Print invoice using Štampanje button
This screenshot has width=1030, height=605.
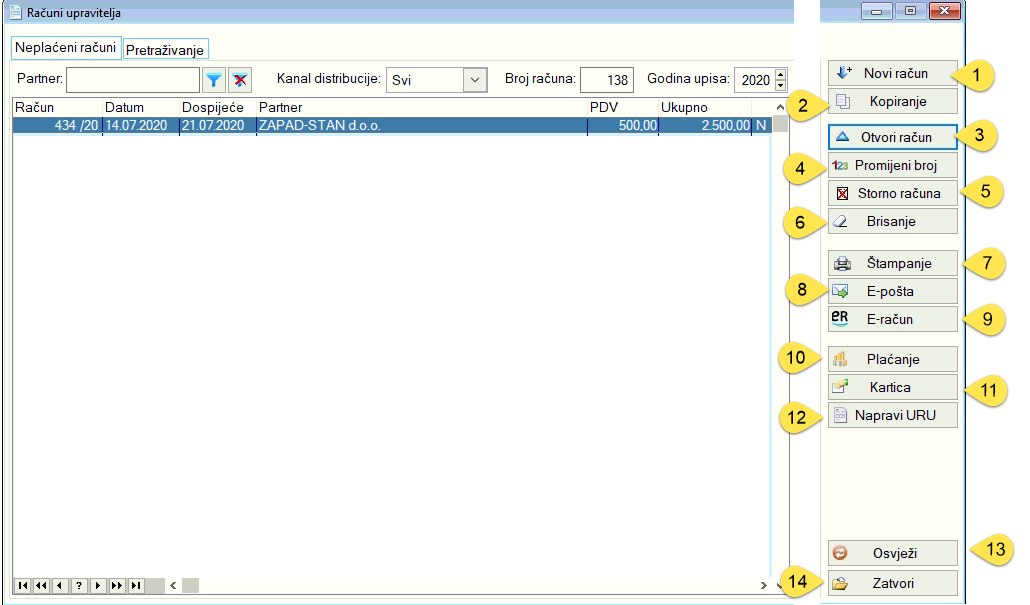pyautogui.click(x=894, y=264)
